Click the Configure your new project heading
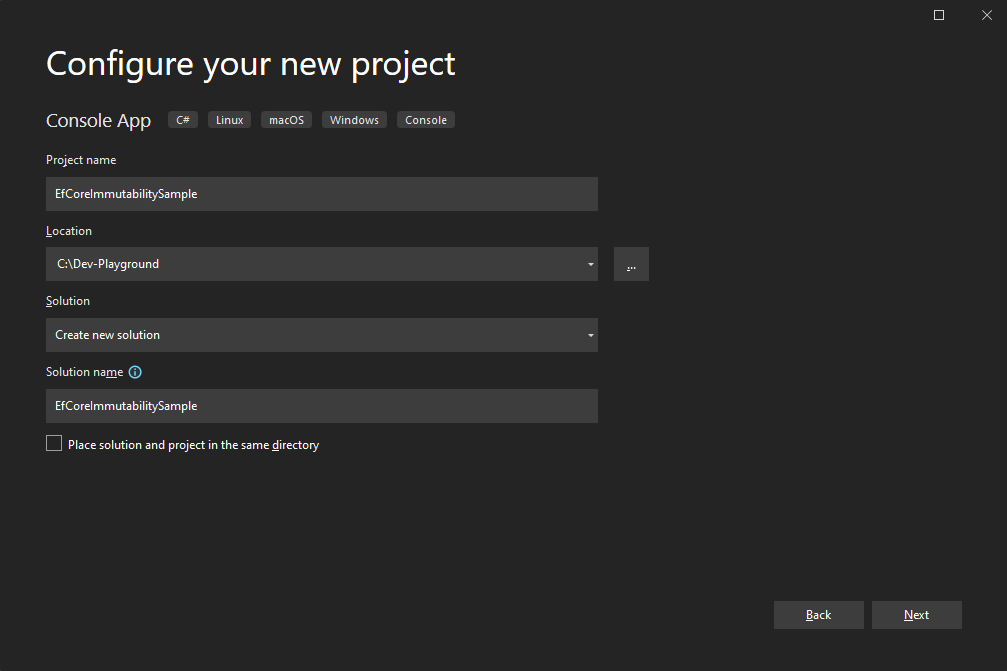1007x671 pixels. (x=251, y=64)
